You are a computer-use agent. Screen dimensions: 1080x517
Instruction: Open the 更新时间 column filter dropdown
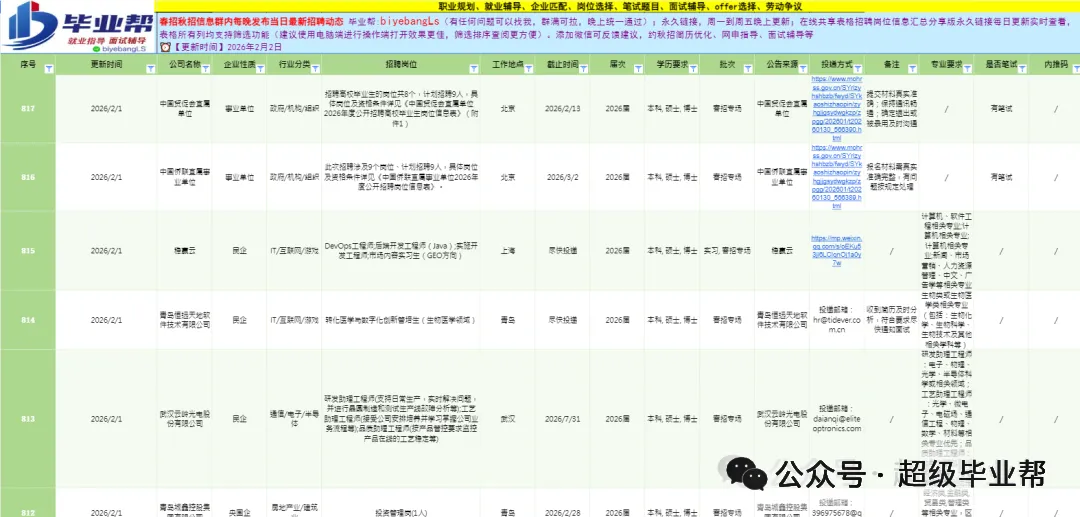(x=151, y=69)
